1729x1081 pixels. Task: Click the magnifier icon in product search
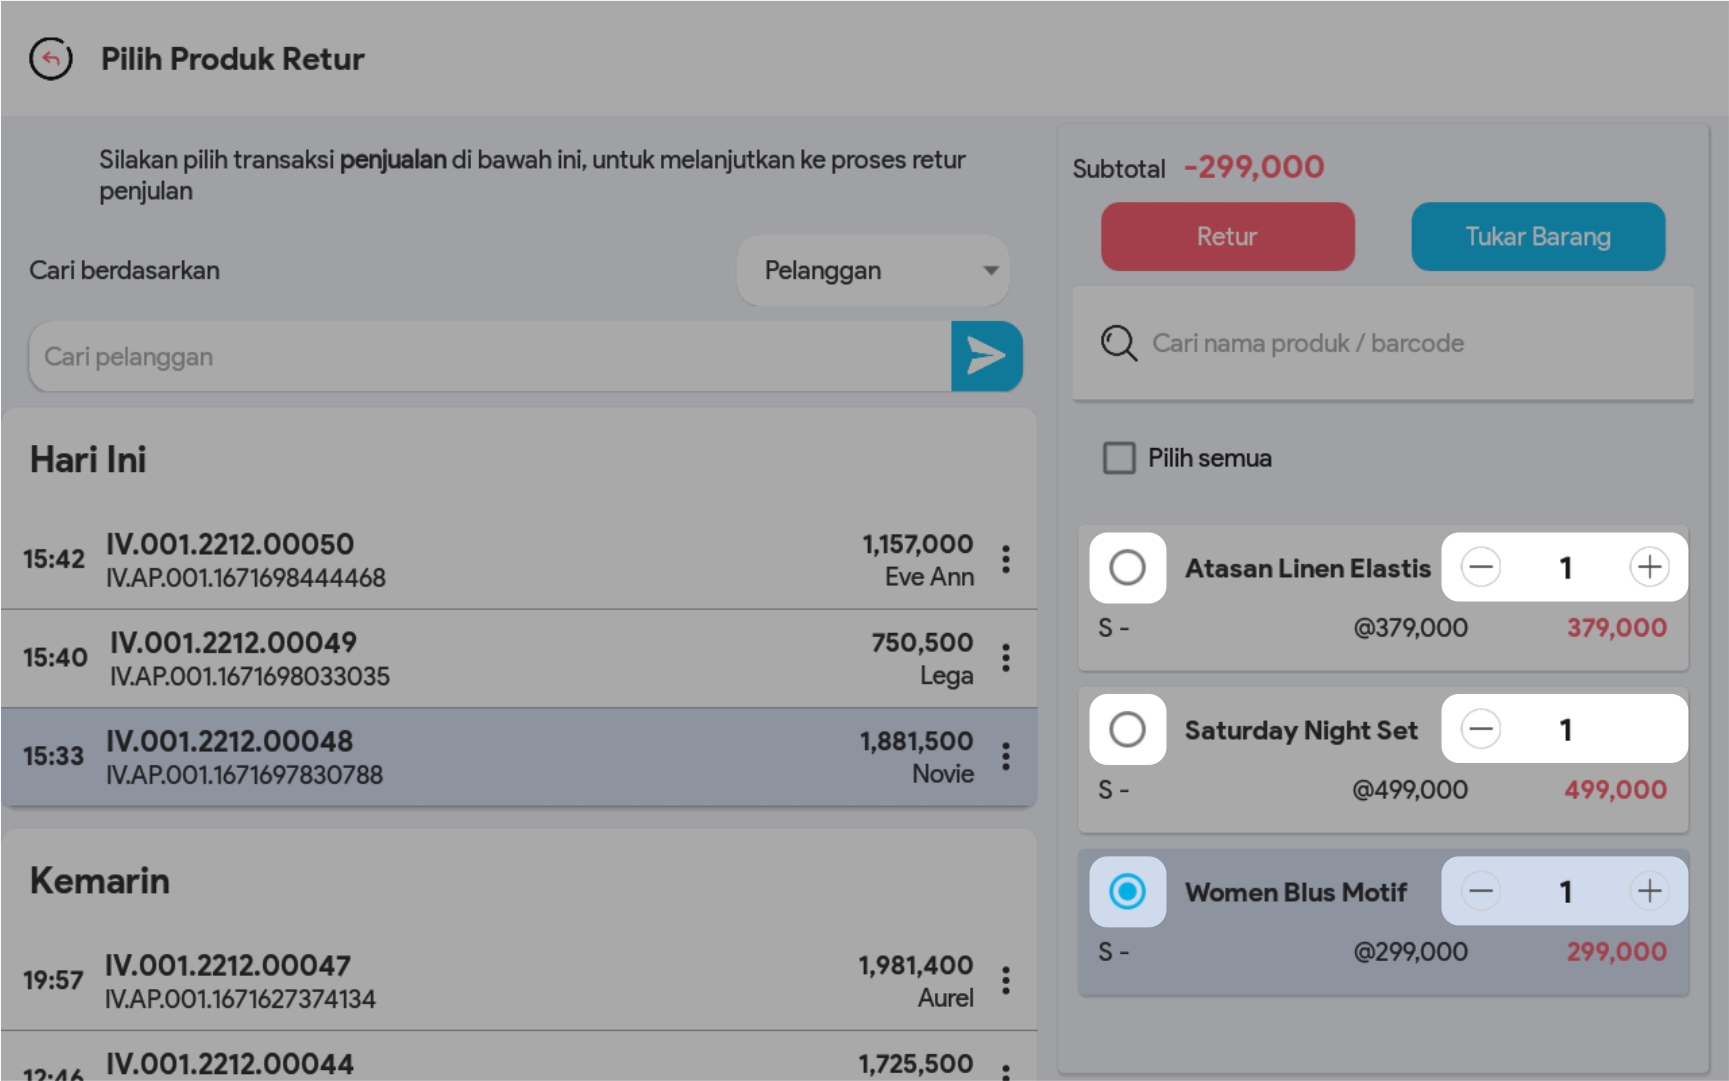1118,343
